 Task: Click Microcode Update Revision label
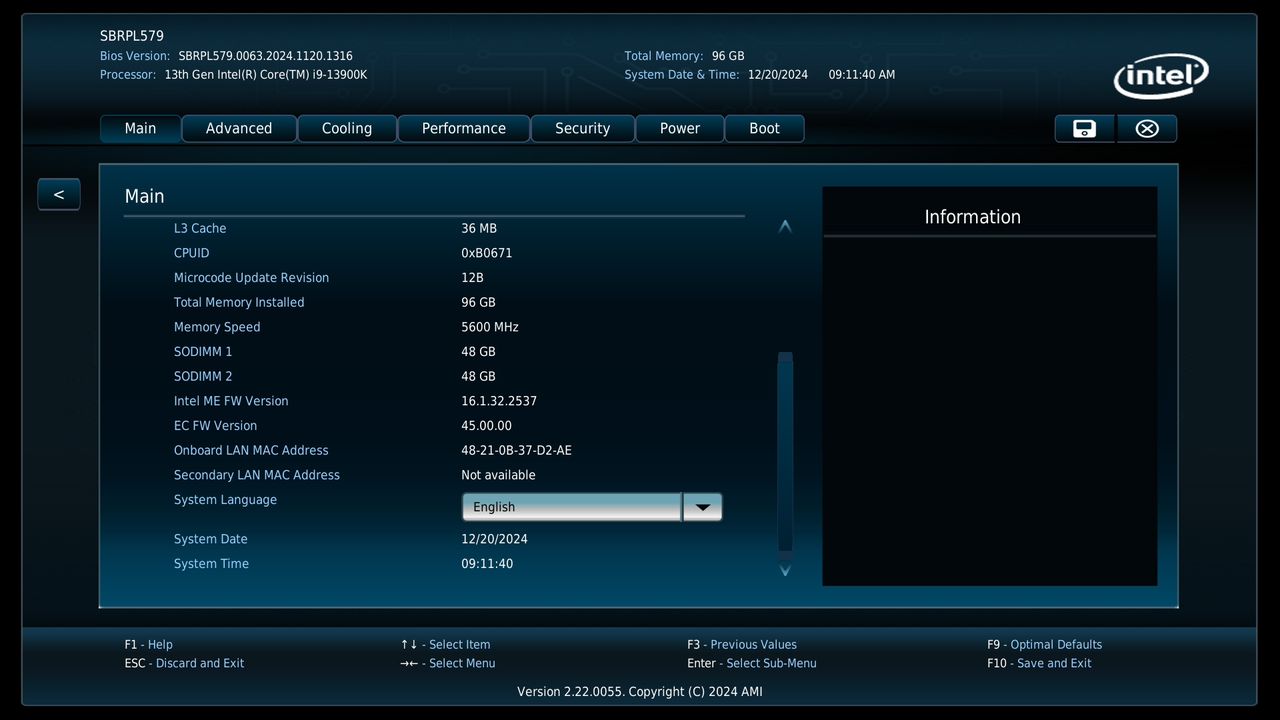(251, 278)
